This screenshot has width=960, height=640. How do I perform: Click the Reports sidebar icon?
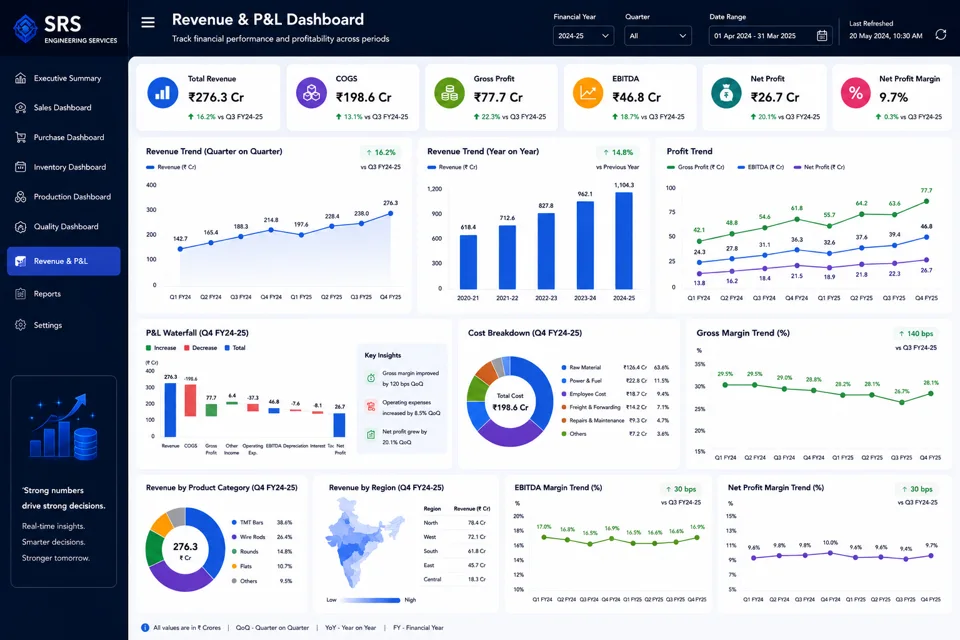click(x=20, y=294)
